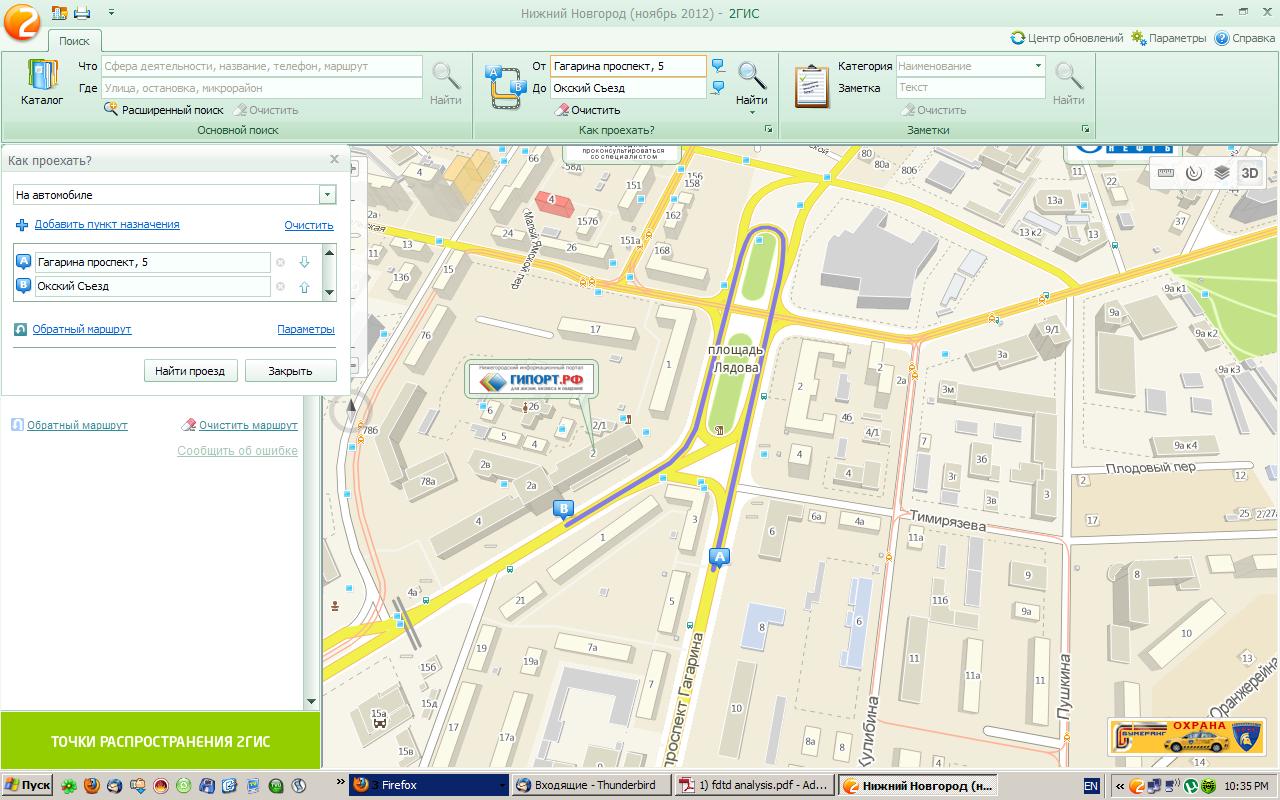Click the Охрана Бумеранг ad banner

[1188, 737]
